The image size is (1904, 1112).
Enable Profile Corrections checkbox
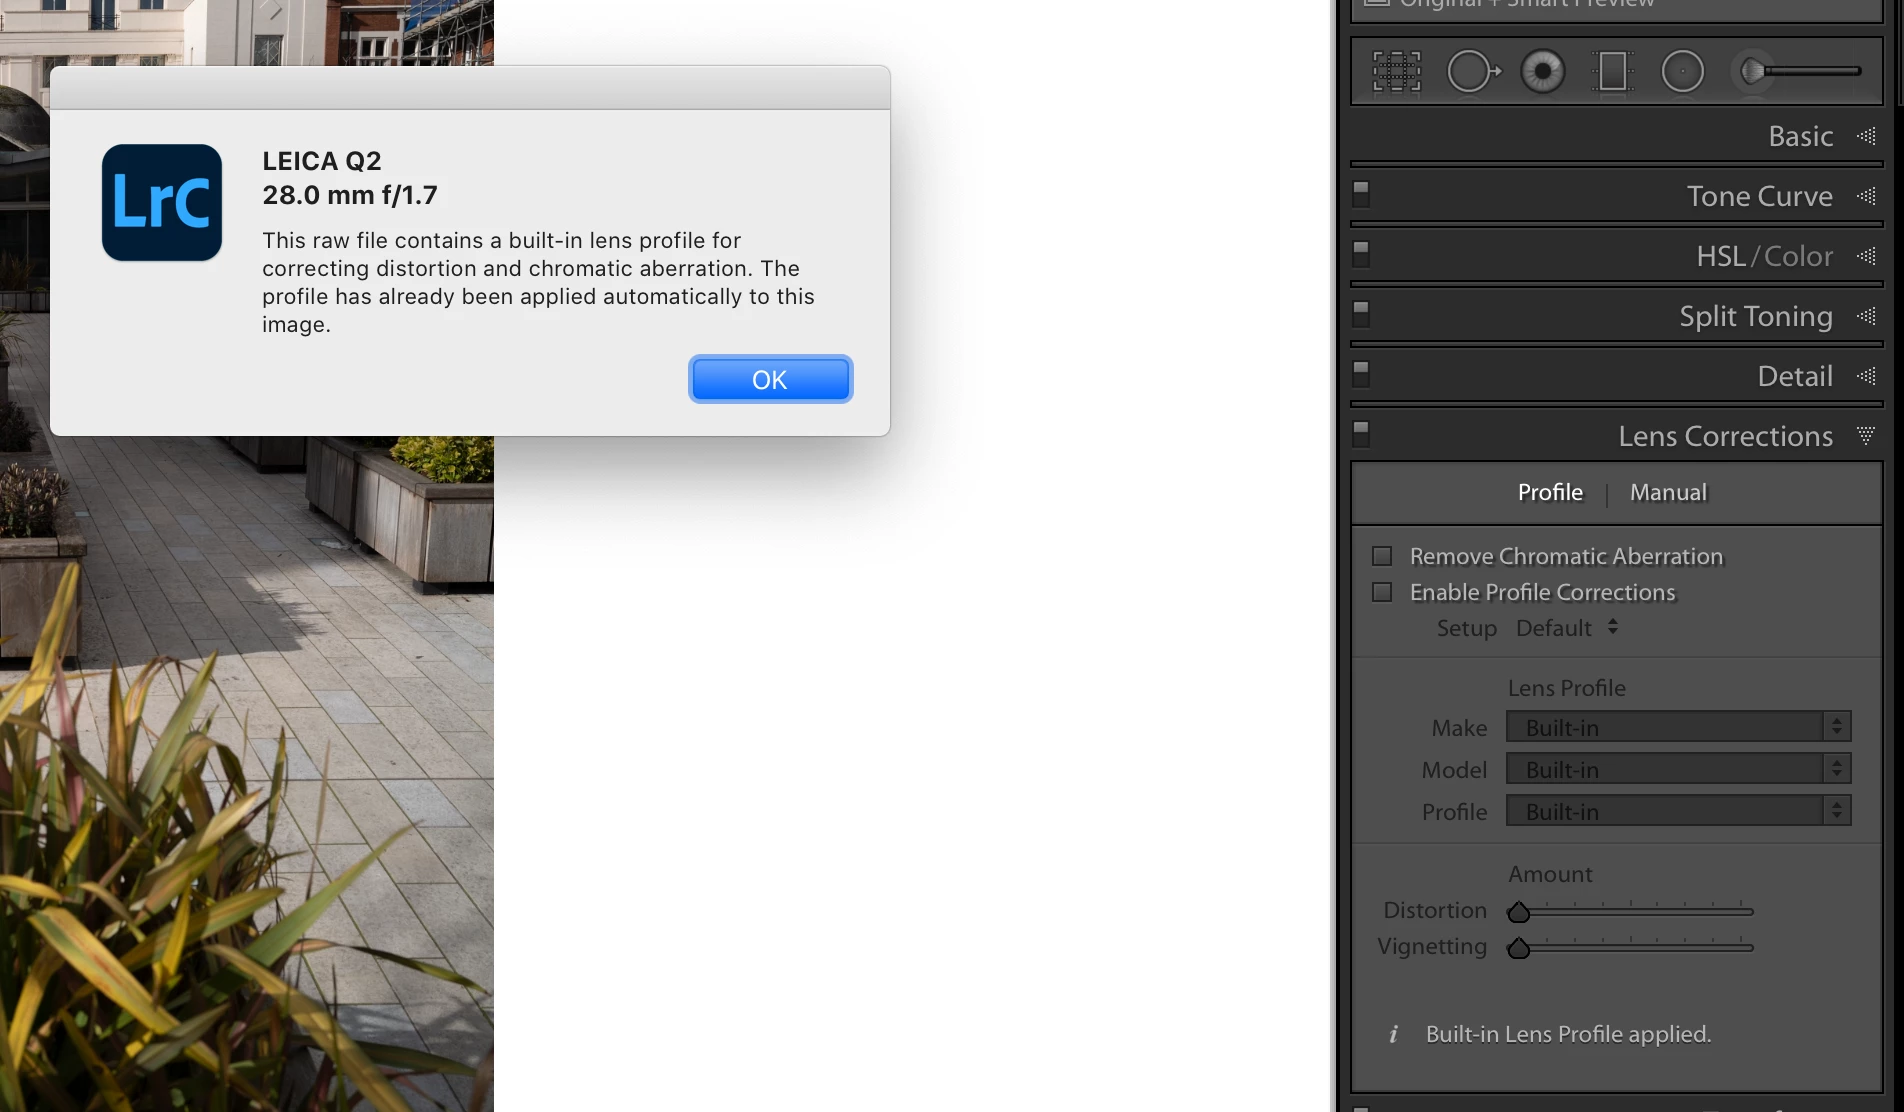pos(1382,592)
